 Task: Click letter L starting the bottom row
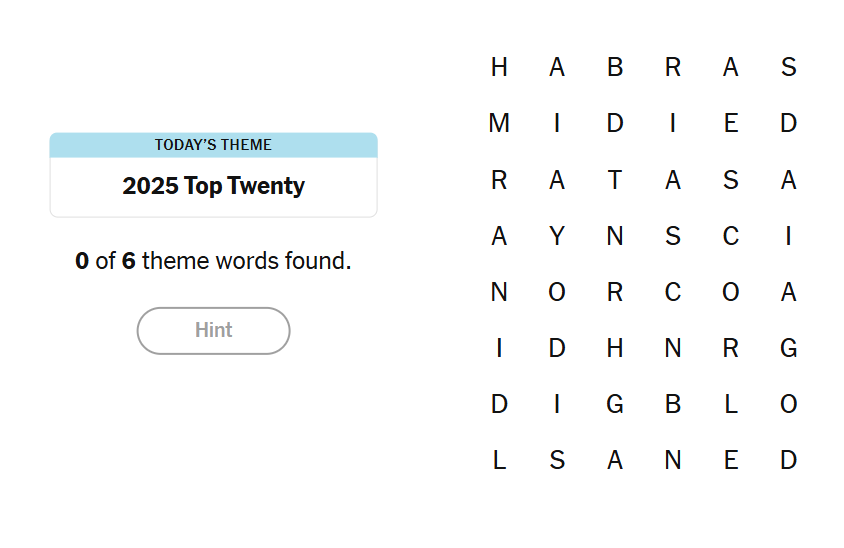[x=499, y=460]
